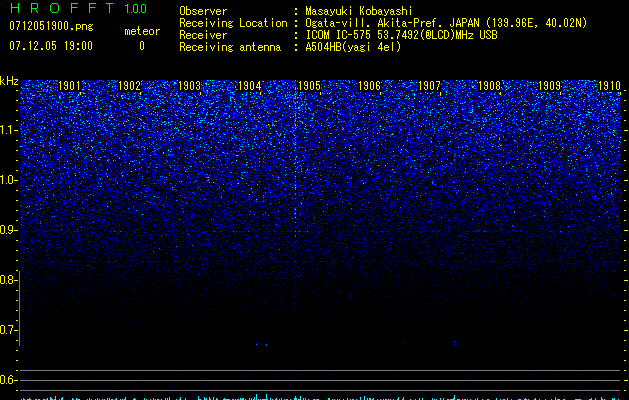
Task: Click the 1901 time marker
Action: click(69, 86)
